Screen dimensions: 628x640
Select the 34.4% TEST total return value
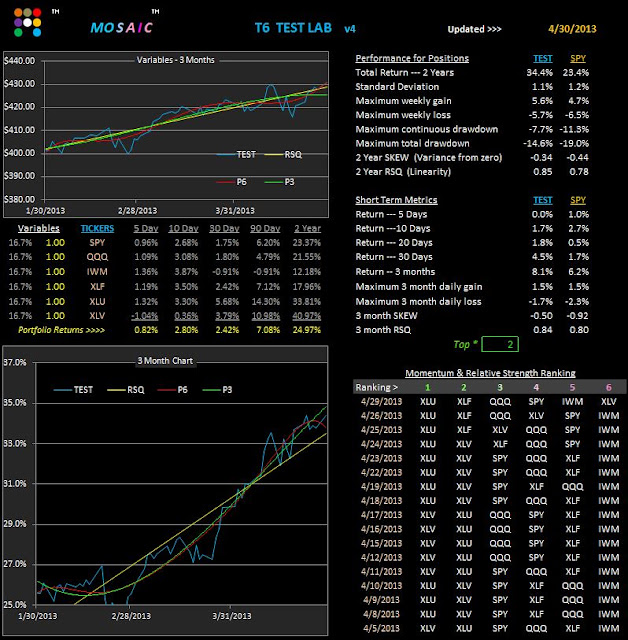pyautogui.click(x=539, y=73)
